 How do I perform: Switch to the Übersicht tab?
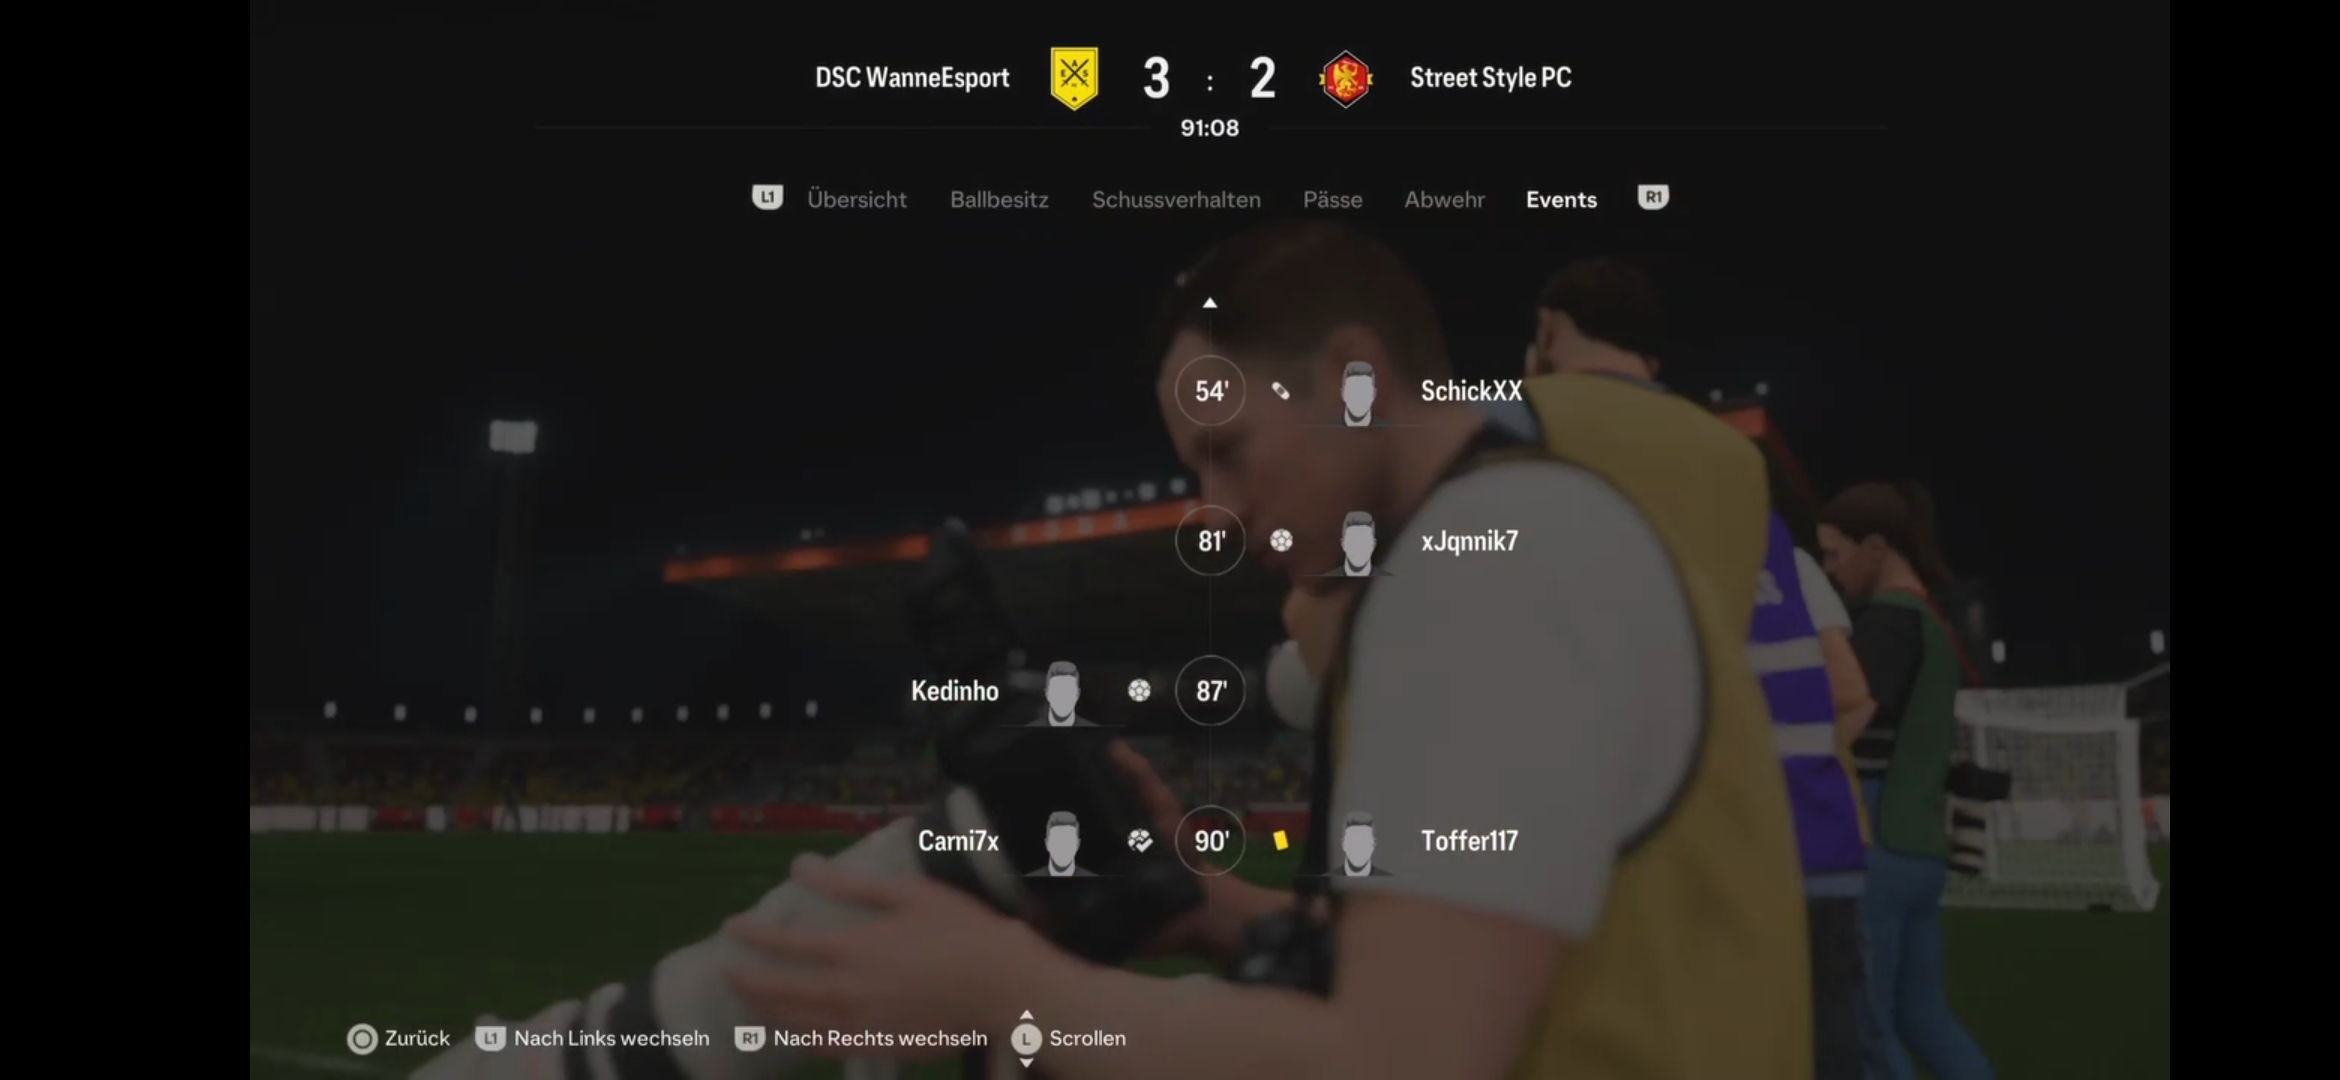(857, 200)
